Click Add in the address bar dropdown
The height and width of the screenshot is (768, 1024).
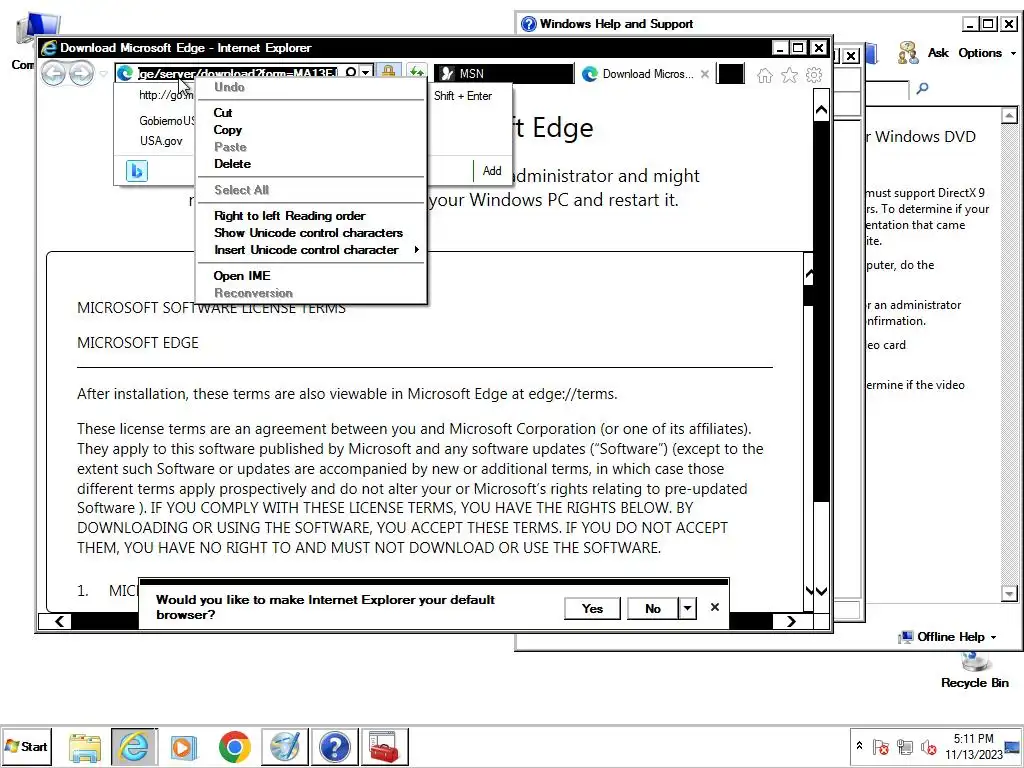click(492, 170)
